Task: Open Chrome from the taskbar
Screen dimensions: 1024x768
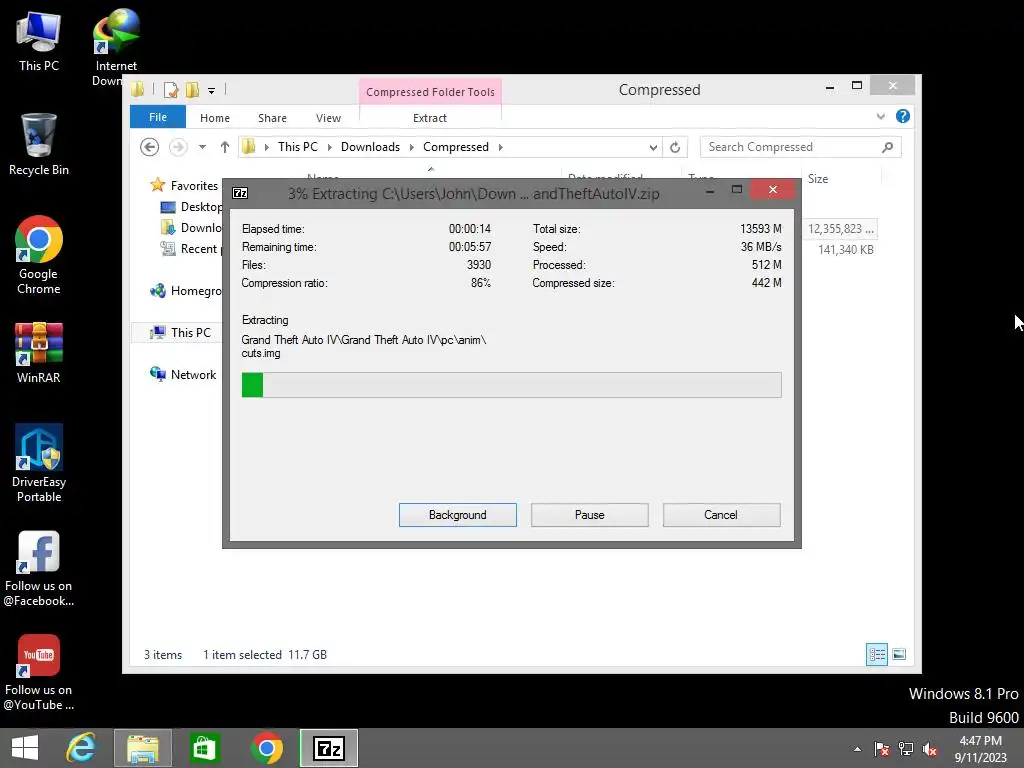Action: [x=266, y=748]
